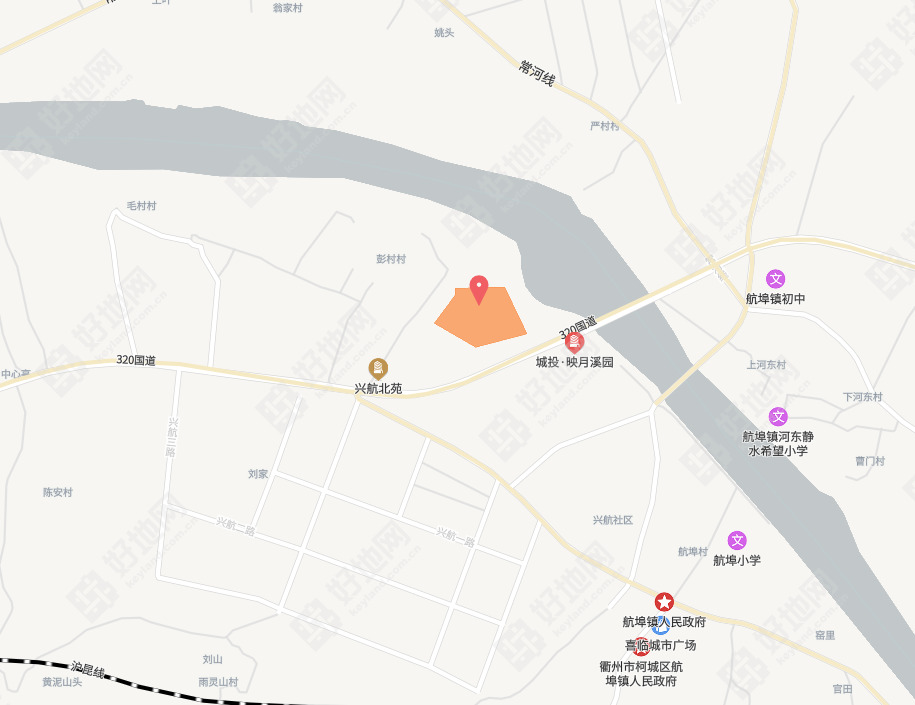Click the 兴航北苑 residential building icon
Screen dimensions: 915x705
(378, 369)
